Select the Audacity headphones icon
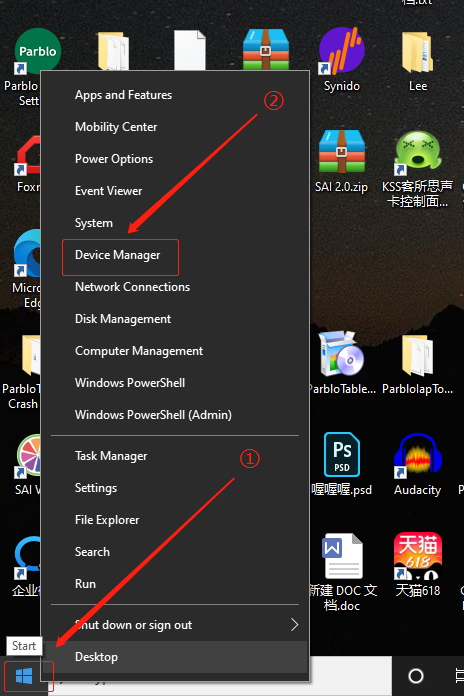 (417, 456)
